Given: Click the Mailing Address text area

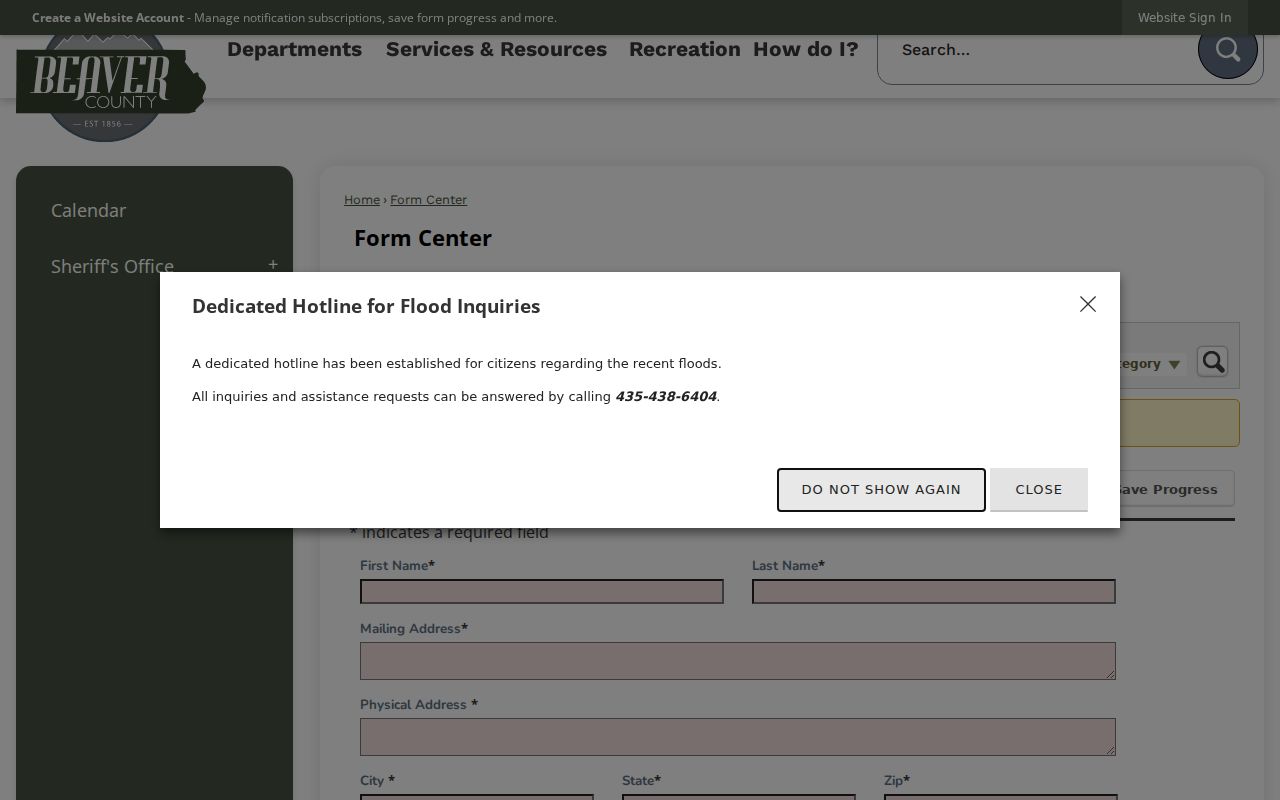Looking at the screenshot, I should 738,661.
